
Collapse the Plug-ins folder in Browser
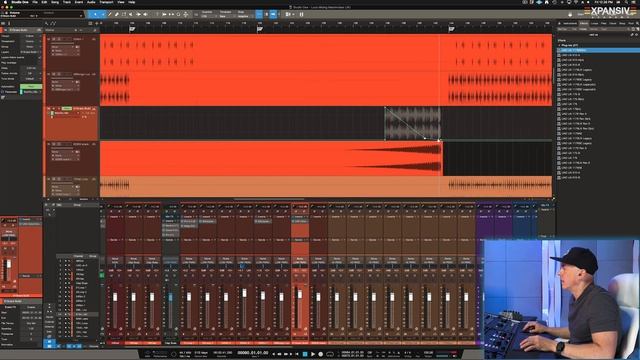coord(560,45)
